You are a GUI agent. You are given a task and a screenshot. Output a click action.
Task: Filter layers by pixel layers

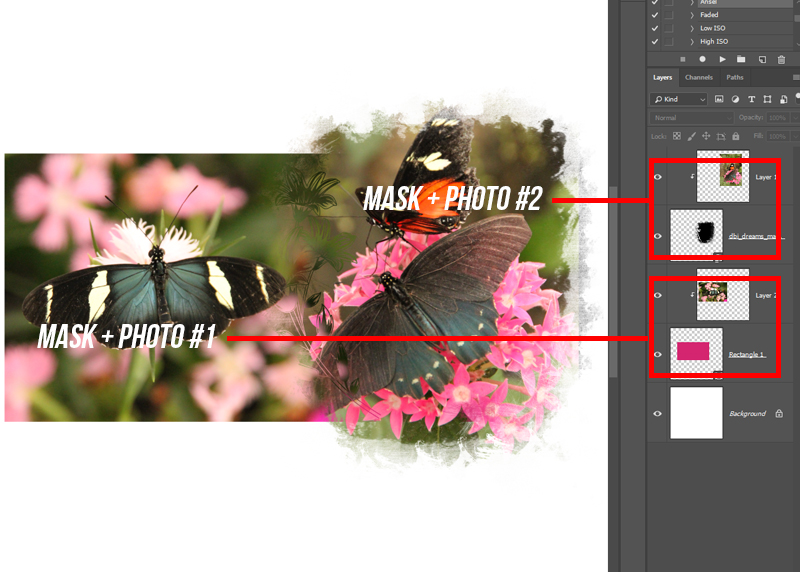tap(719, 99)
